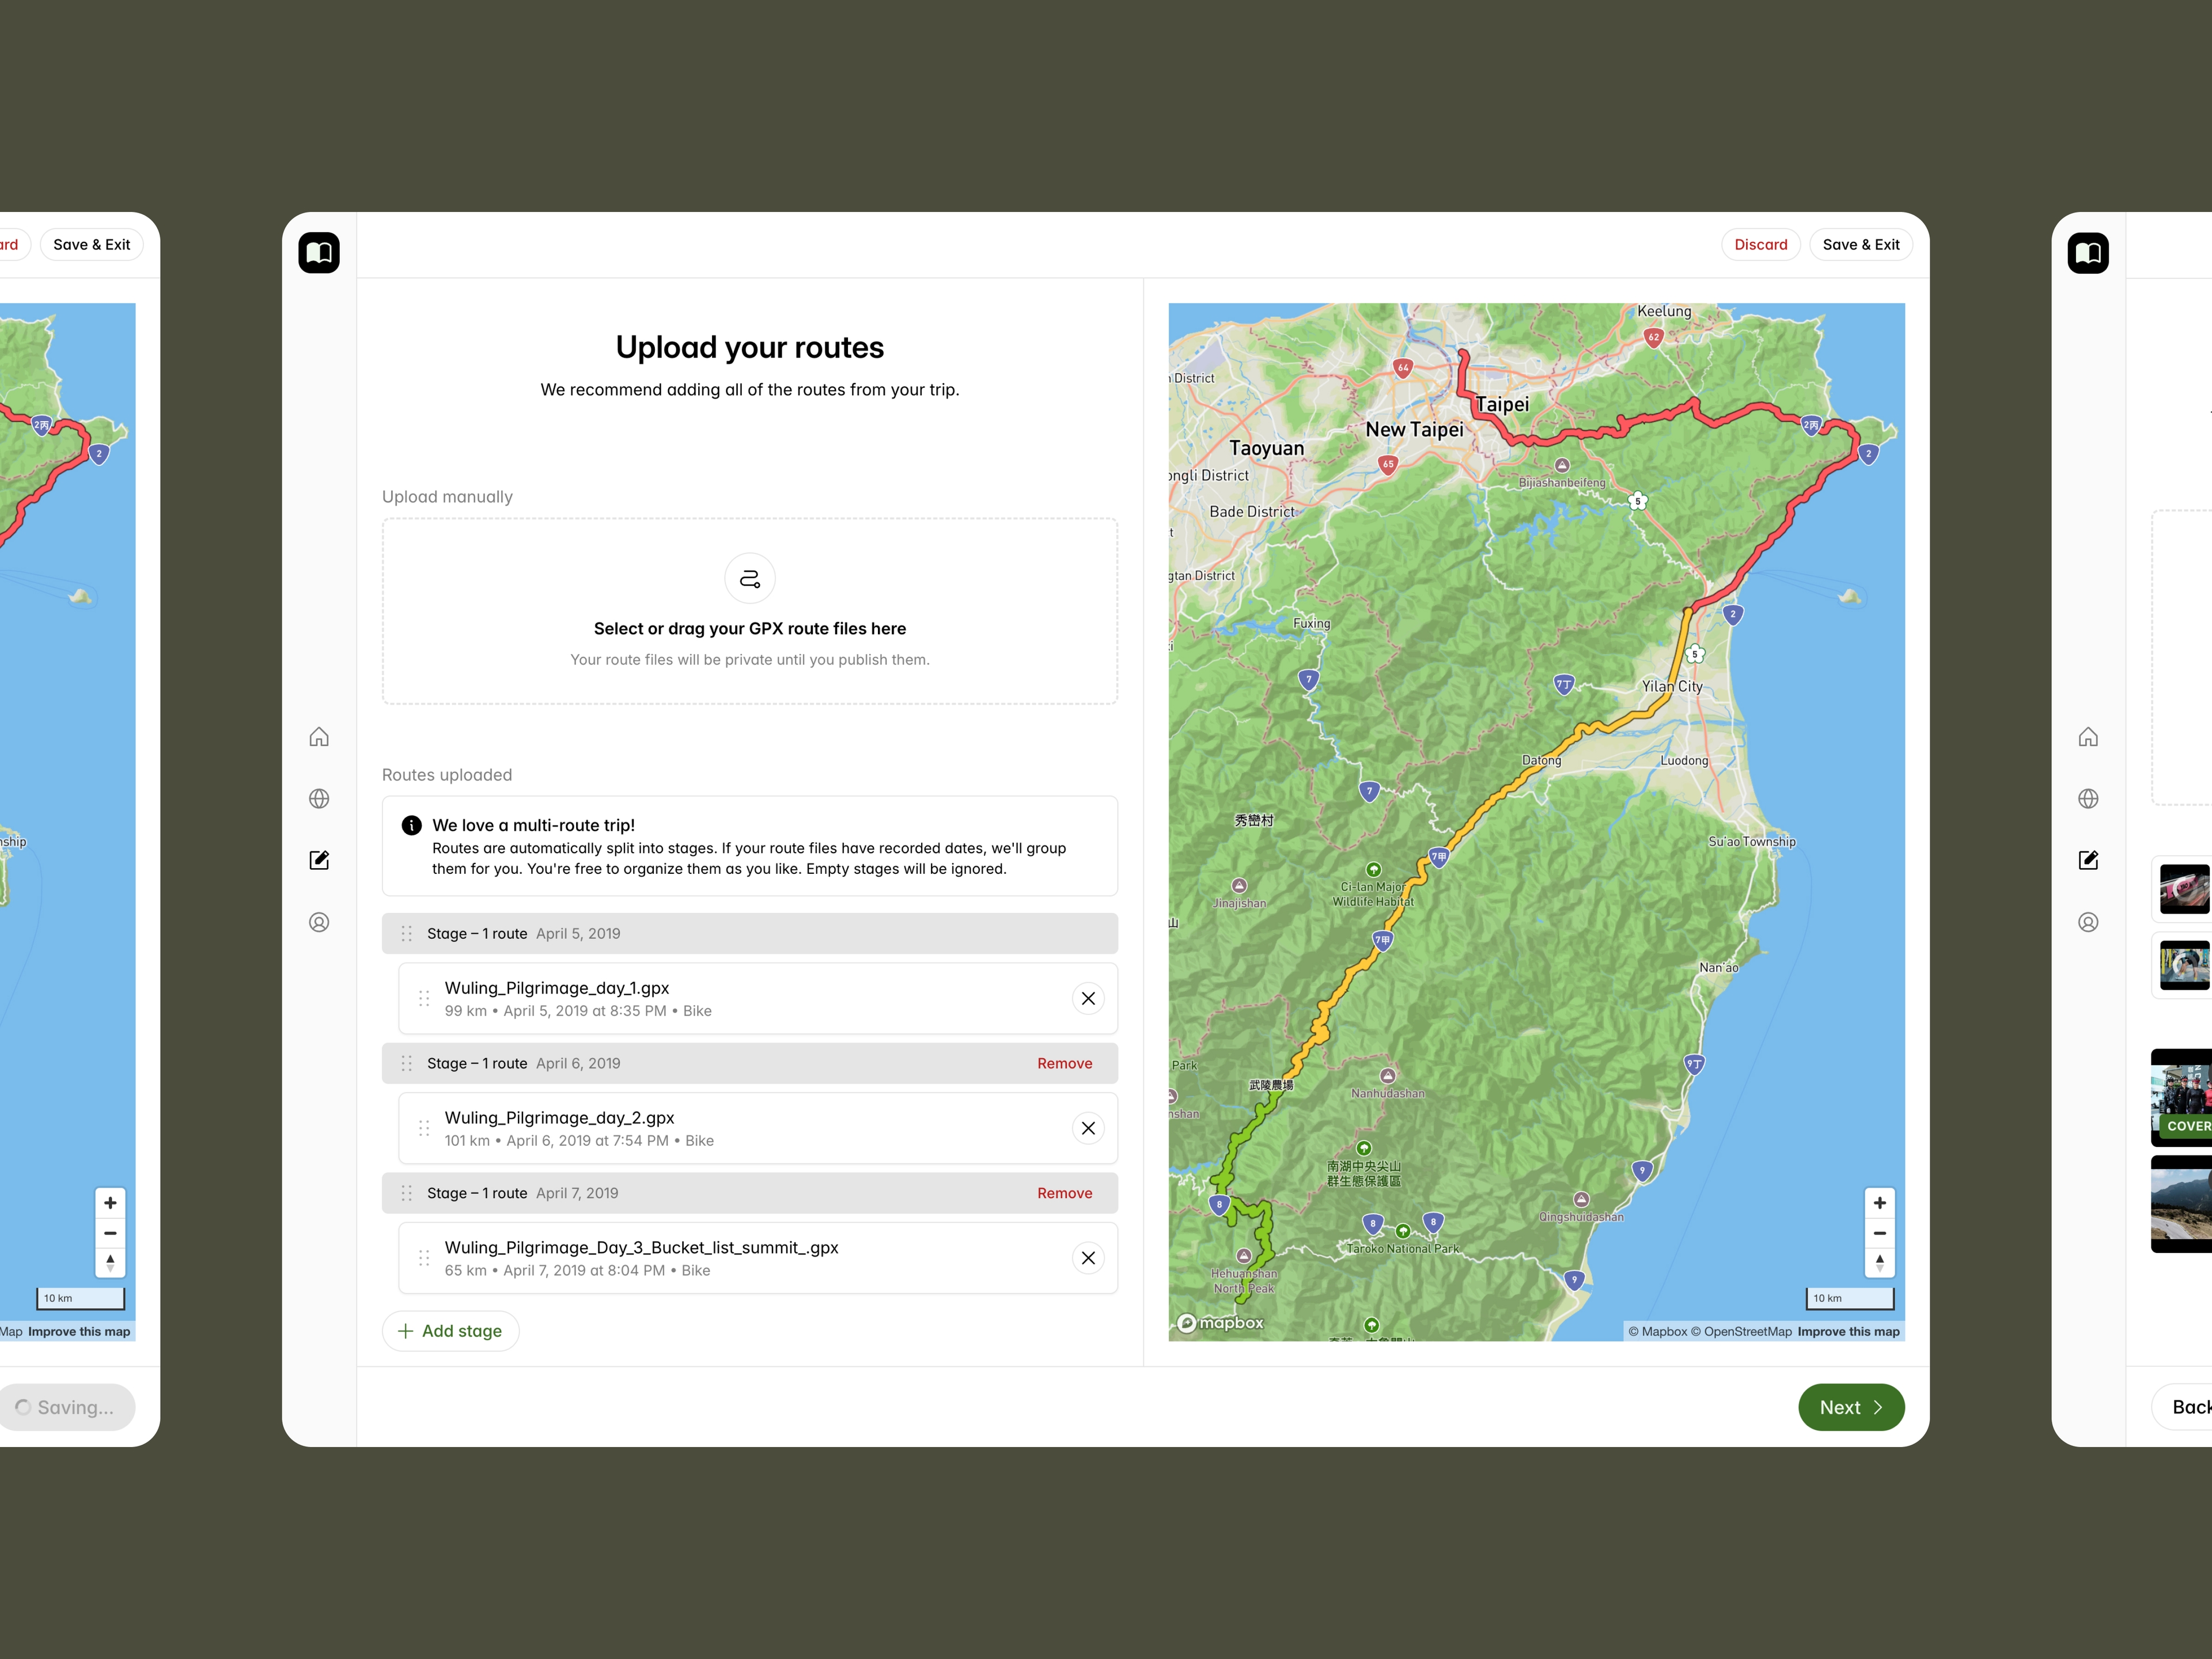This screenshot has height=1659, width=2212.
Task: Select edit icon in right window sidebar
Action: pos(2088,860)
